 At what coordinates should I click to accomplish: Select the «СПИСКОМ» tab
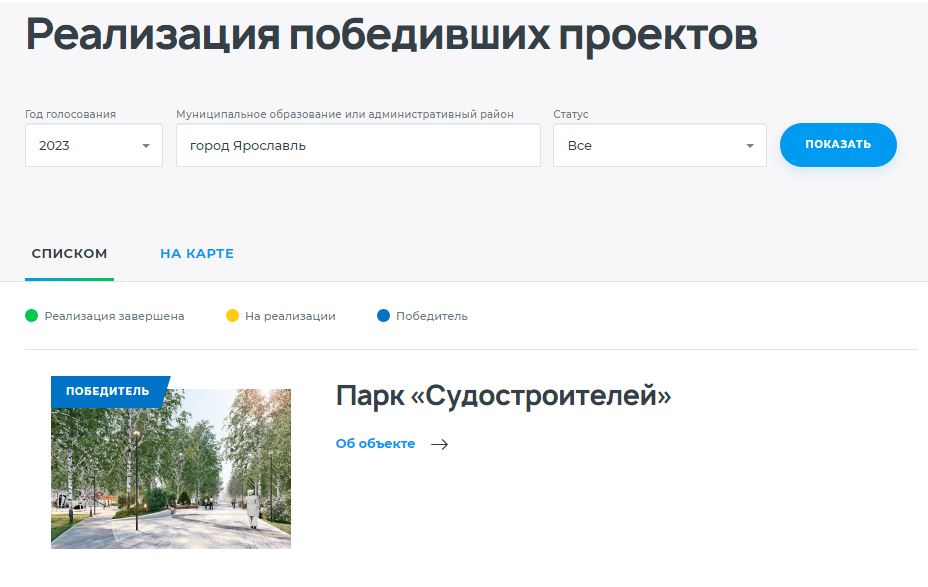68,253
